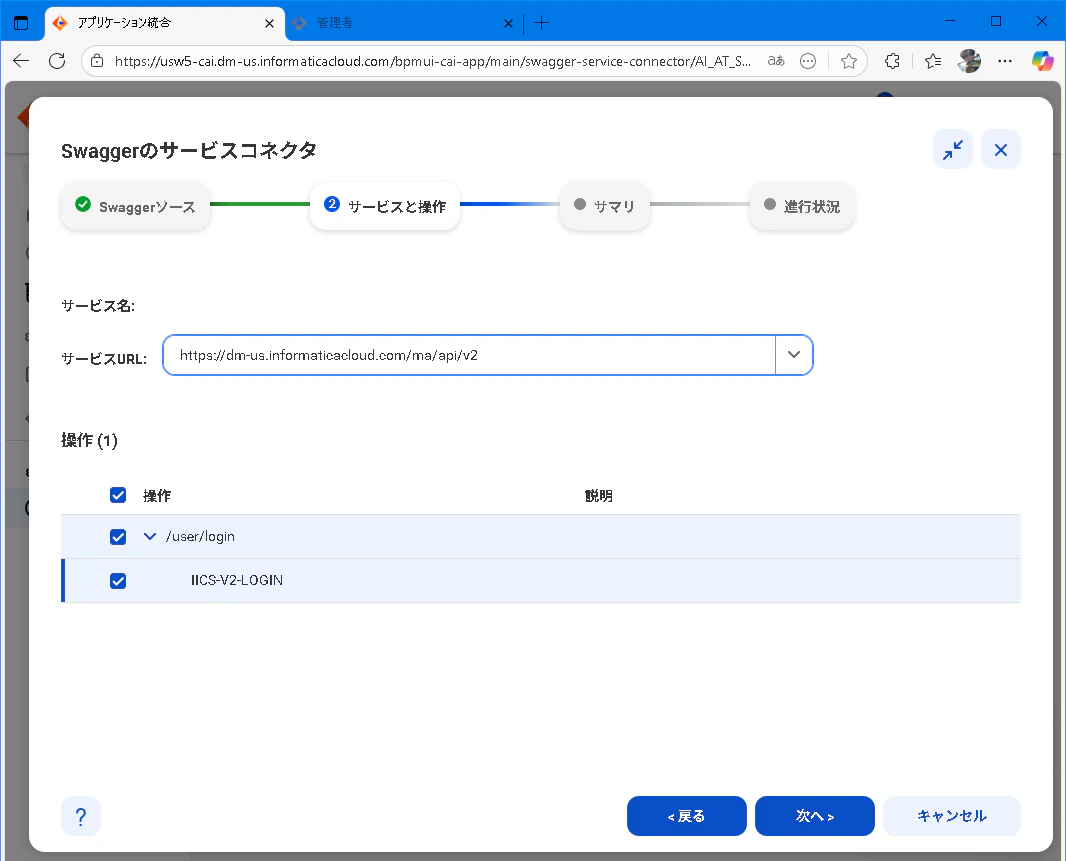The width and height of the screenshot is (1066, 861).
Task: Click the 戻る back button
Action: (x=687, y=816)
